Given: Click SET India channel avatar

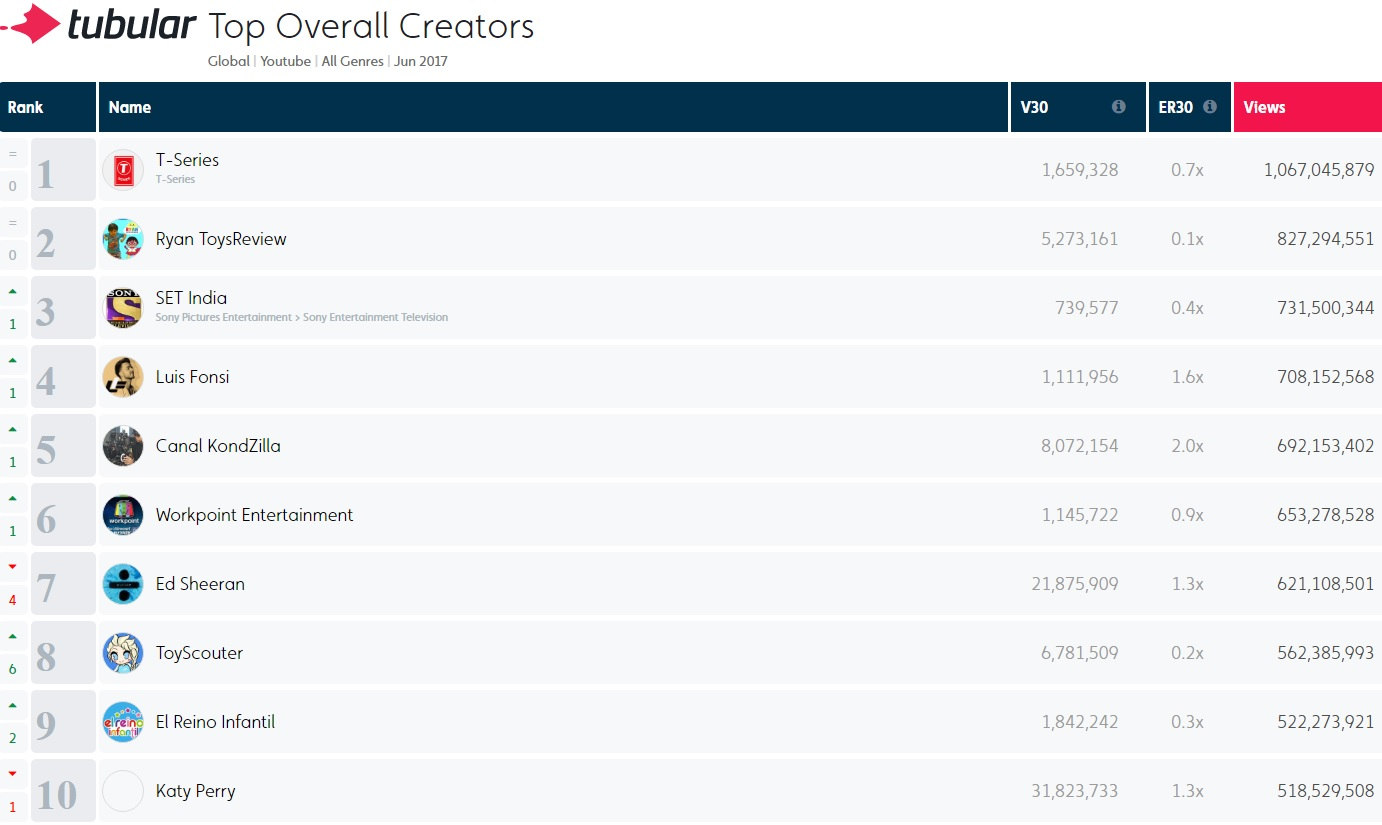Looking at the screenshot, I should pyautogui.click(x=123, y=308).
